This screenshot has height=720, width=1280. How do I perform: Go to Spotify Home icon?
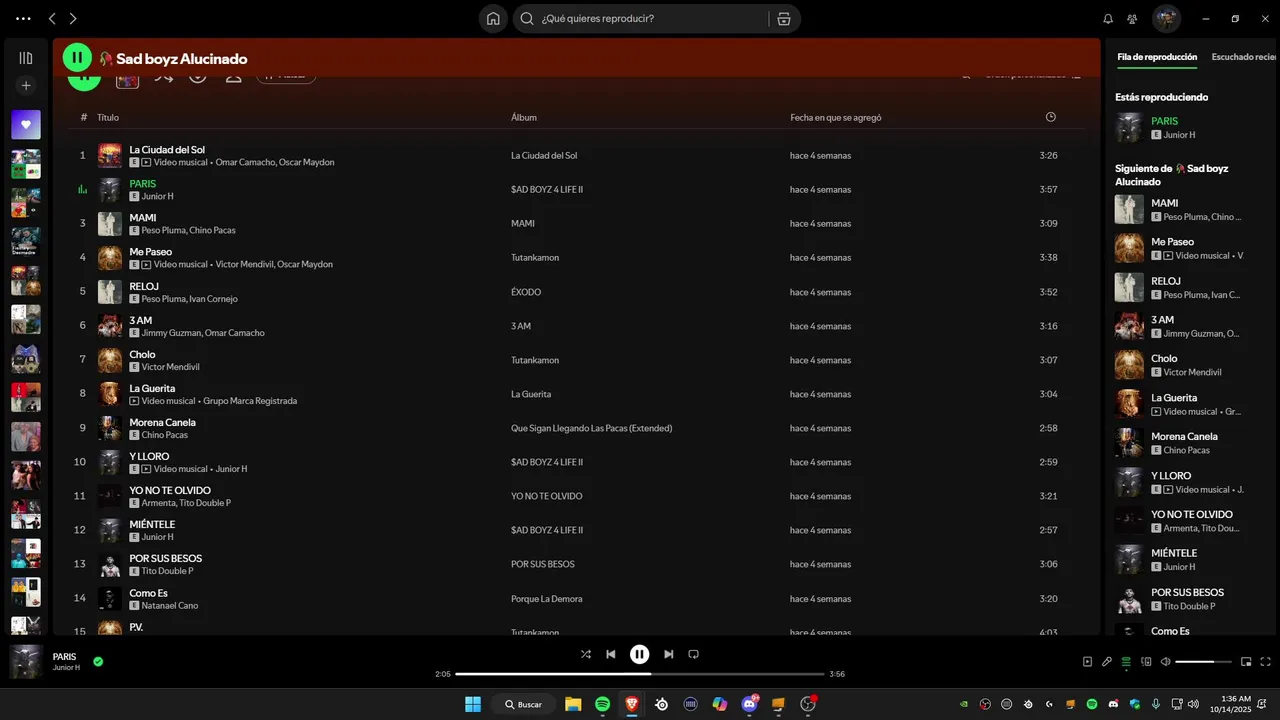point(493,18)
